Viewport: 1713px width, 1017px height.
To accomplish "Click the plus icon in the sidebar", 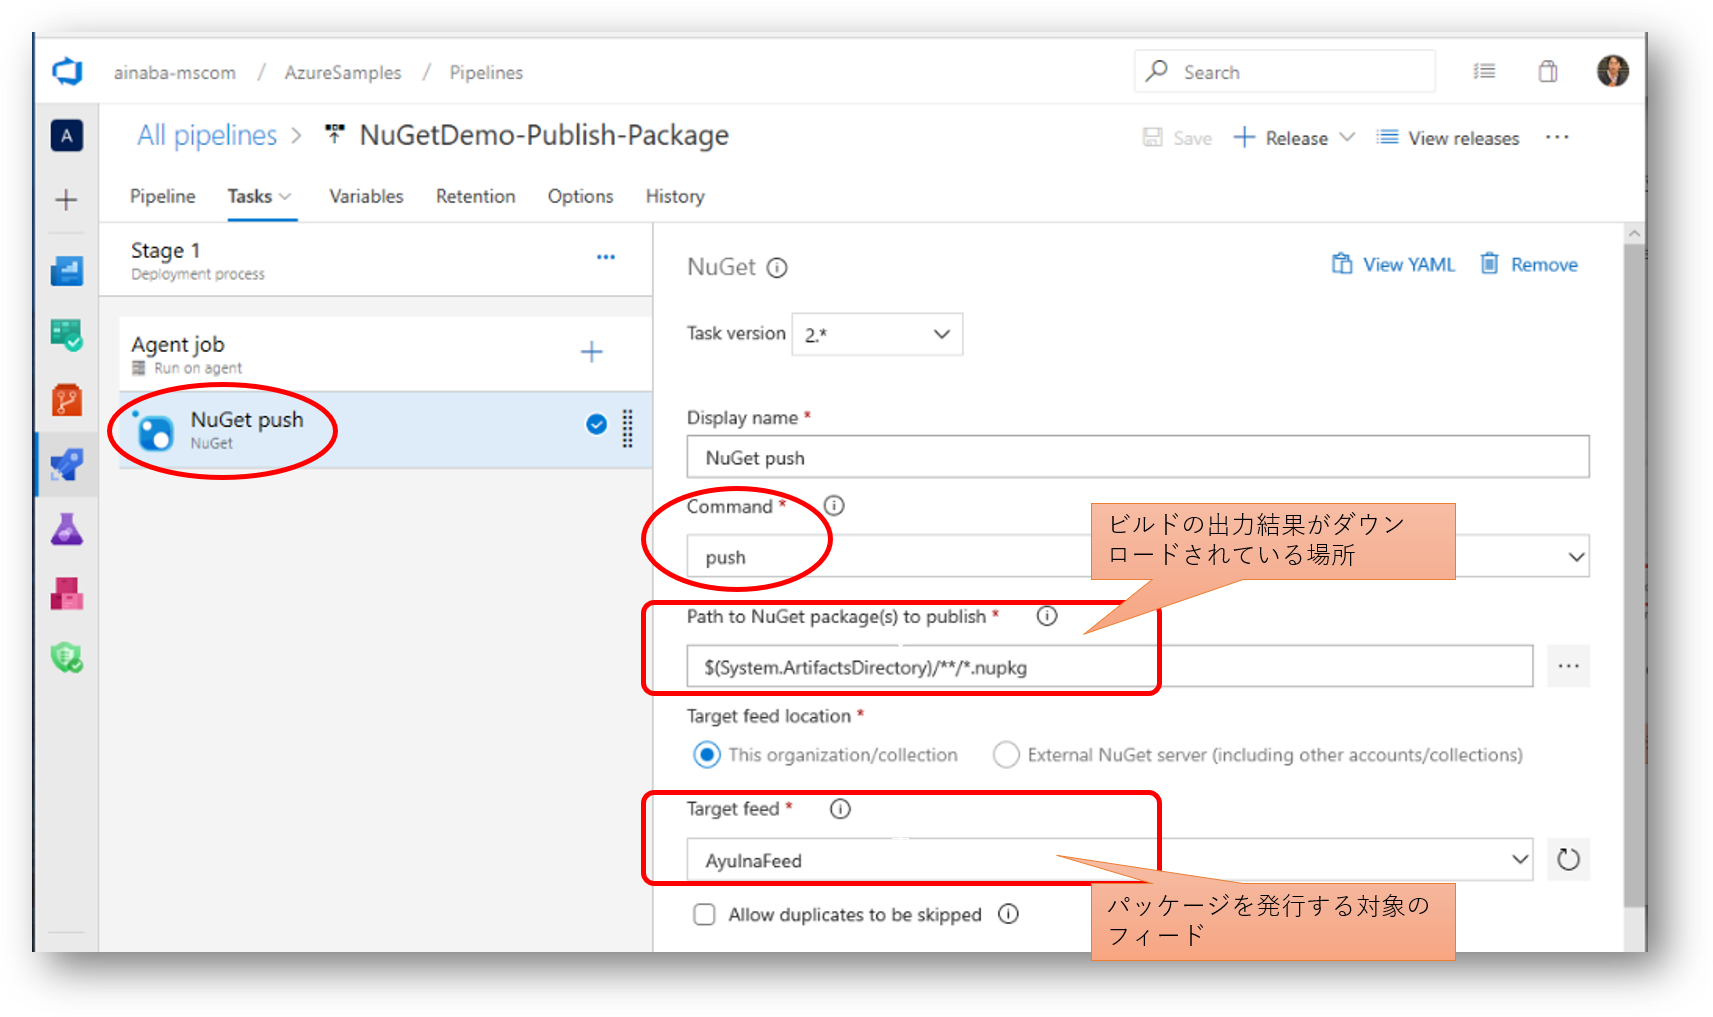I will [66, 200].
